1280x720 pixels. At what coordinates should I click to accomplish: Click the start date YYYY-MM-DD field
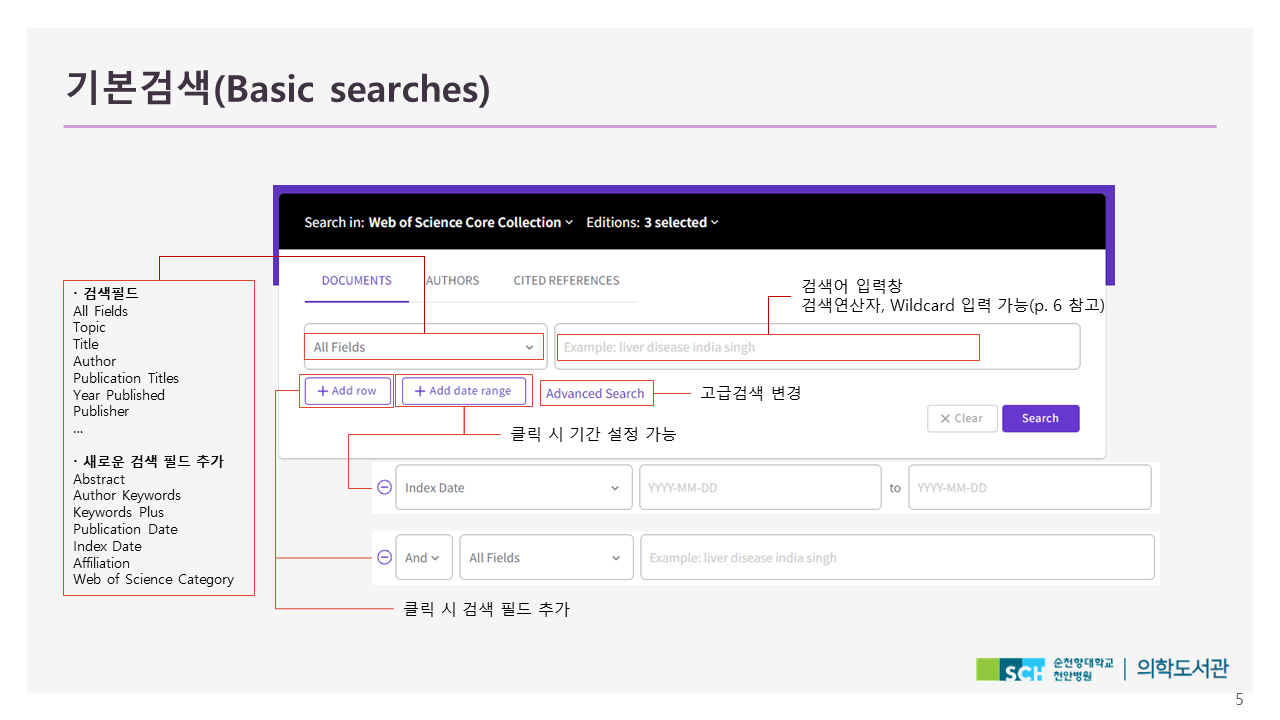pyautogui.click(x=760, y=488)
